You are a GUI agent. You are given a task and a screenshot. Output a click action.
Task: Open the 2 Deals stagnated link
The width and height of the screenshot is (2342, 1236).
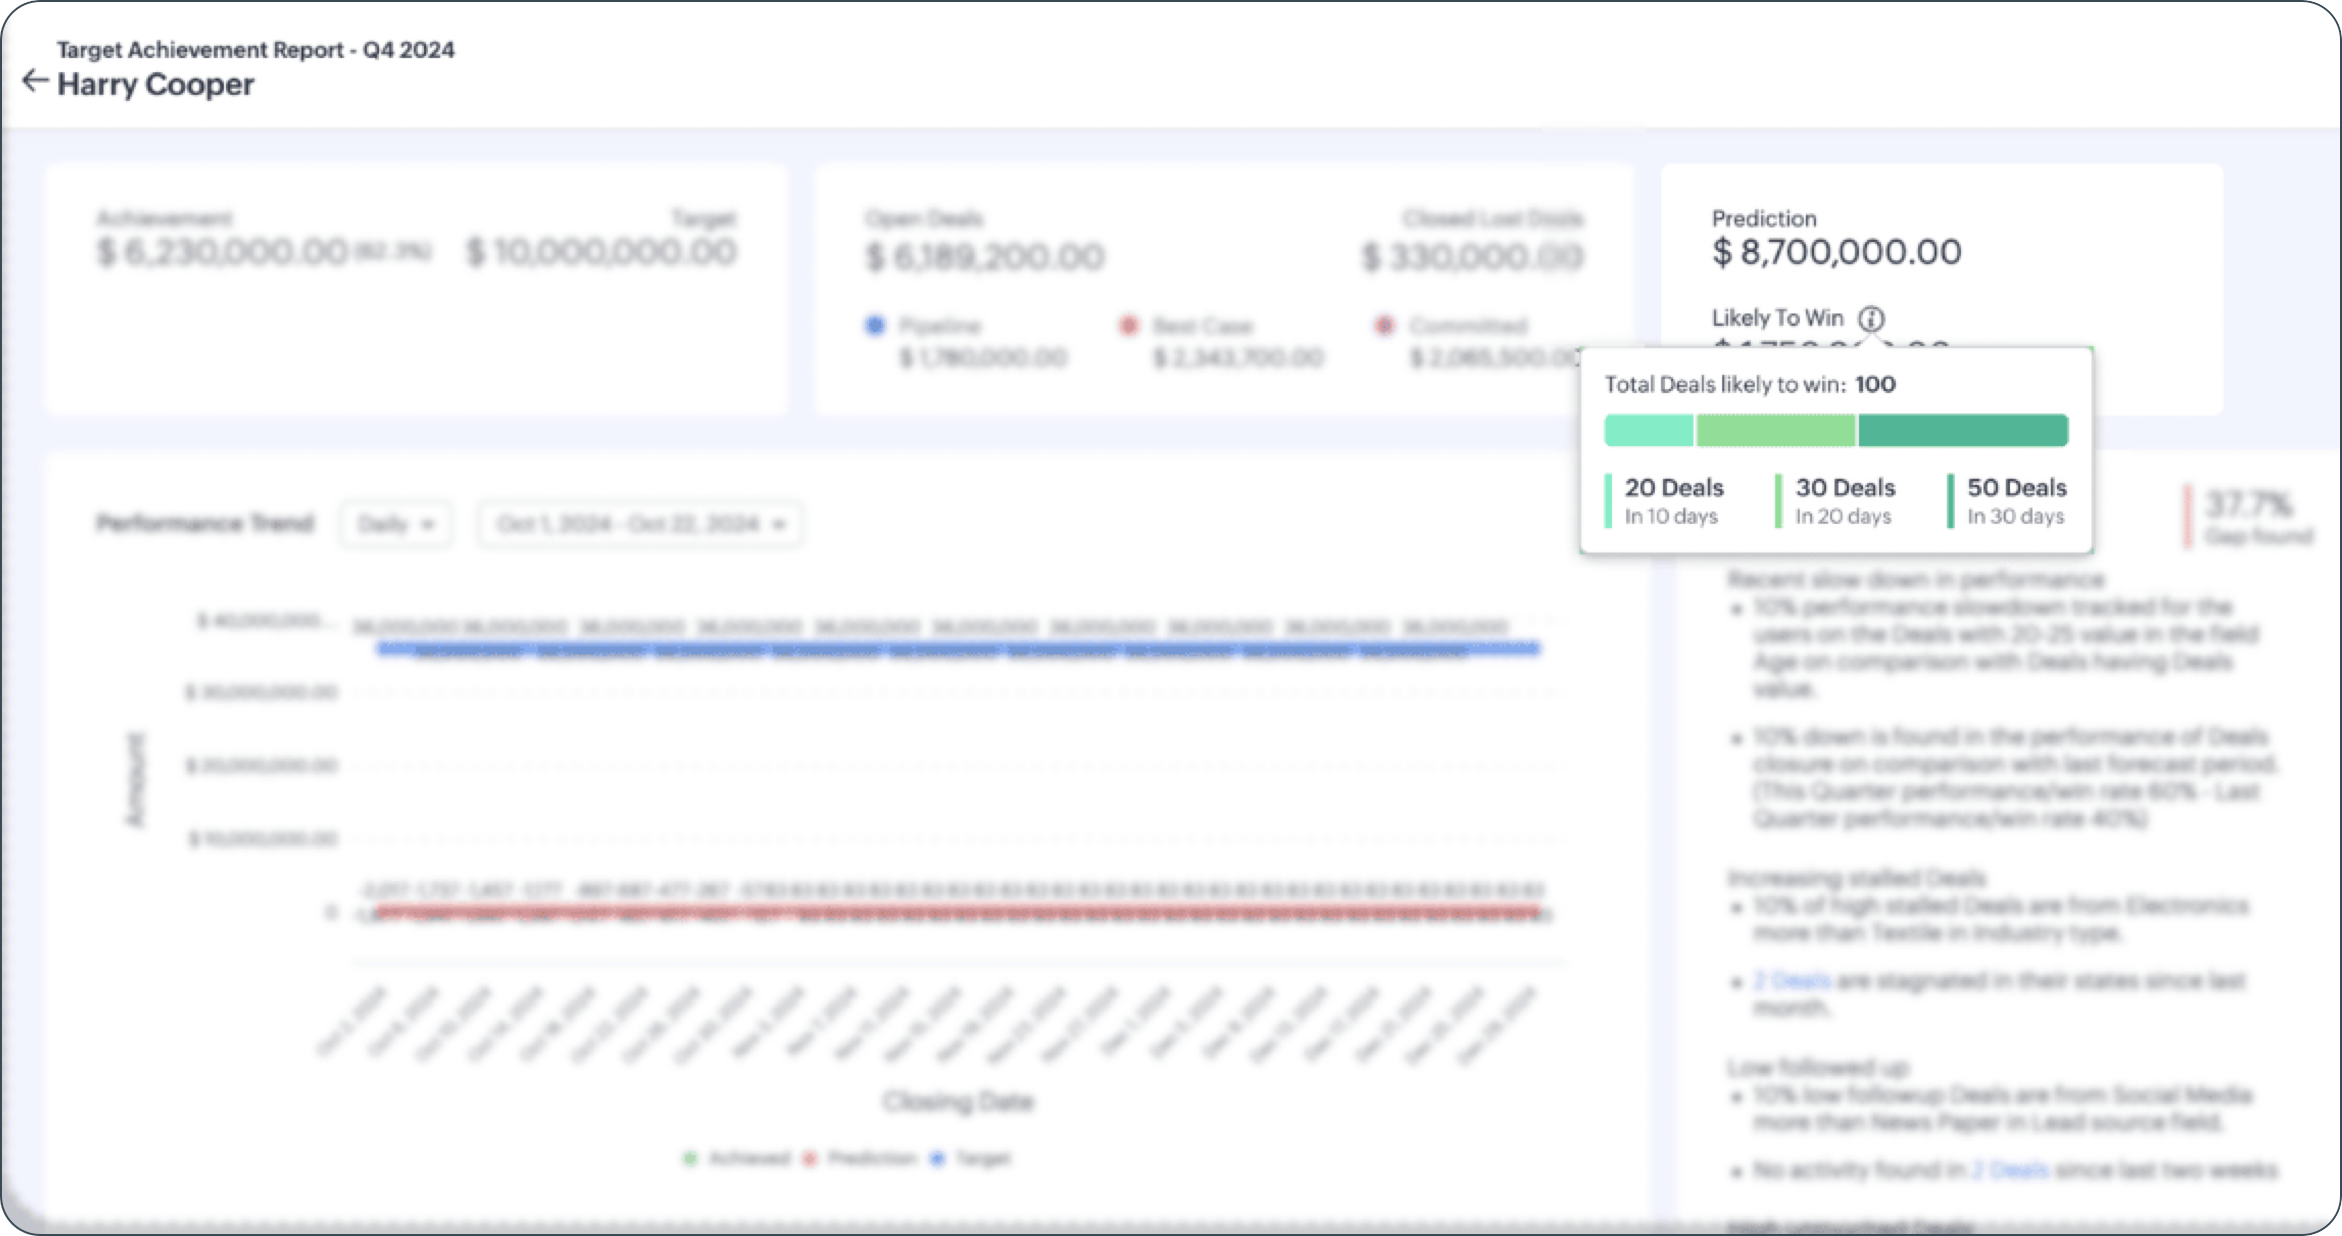1792,981
